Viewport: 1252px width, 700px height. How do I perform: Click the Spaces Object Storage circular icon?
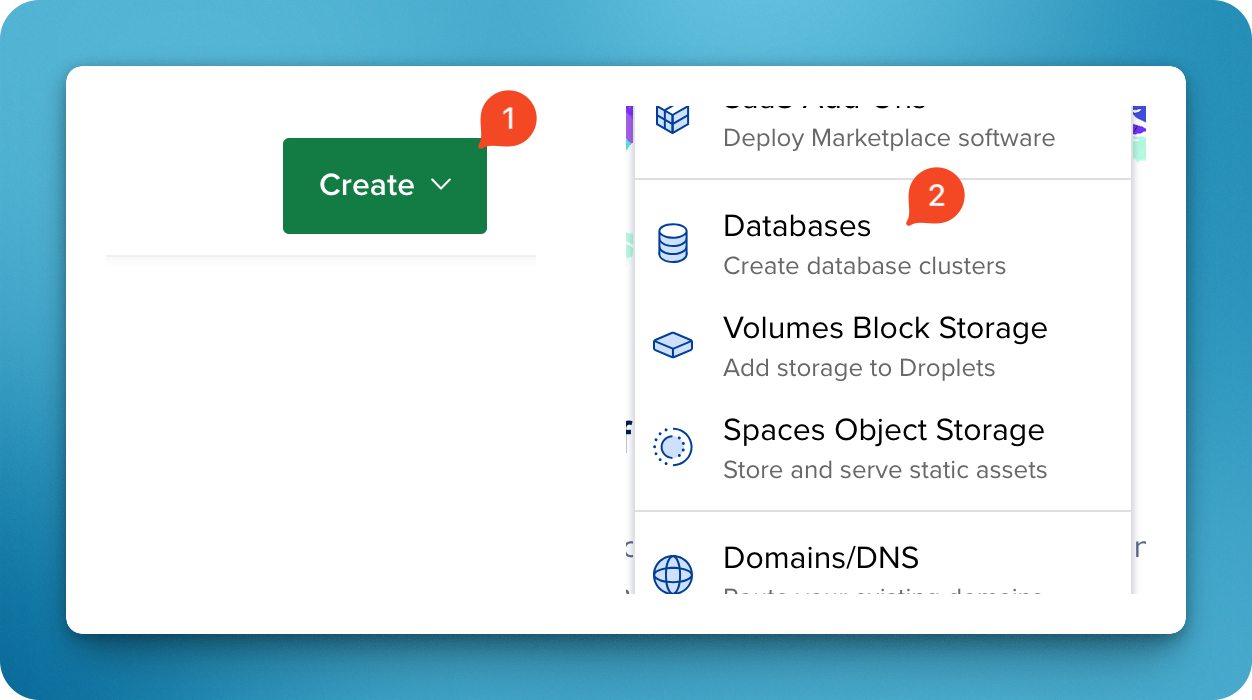tap(672, 447)
